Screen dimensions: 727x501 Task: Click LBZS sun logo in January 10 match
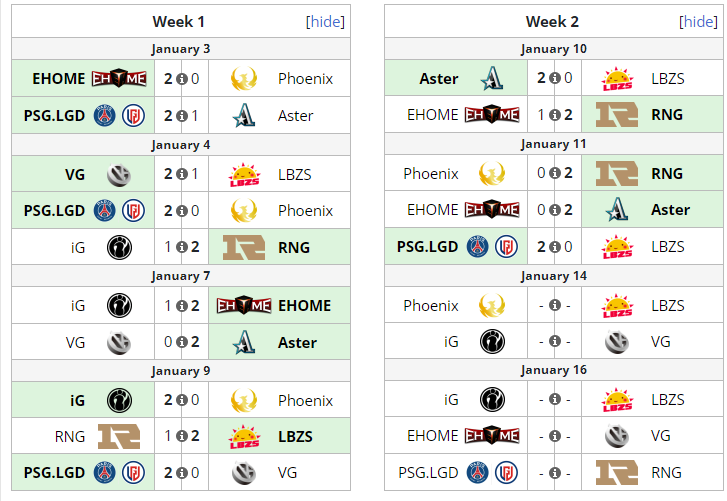(617, 78)
